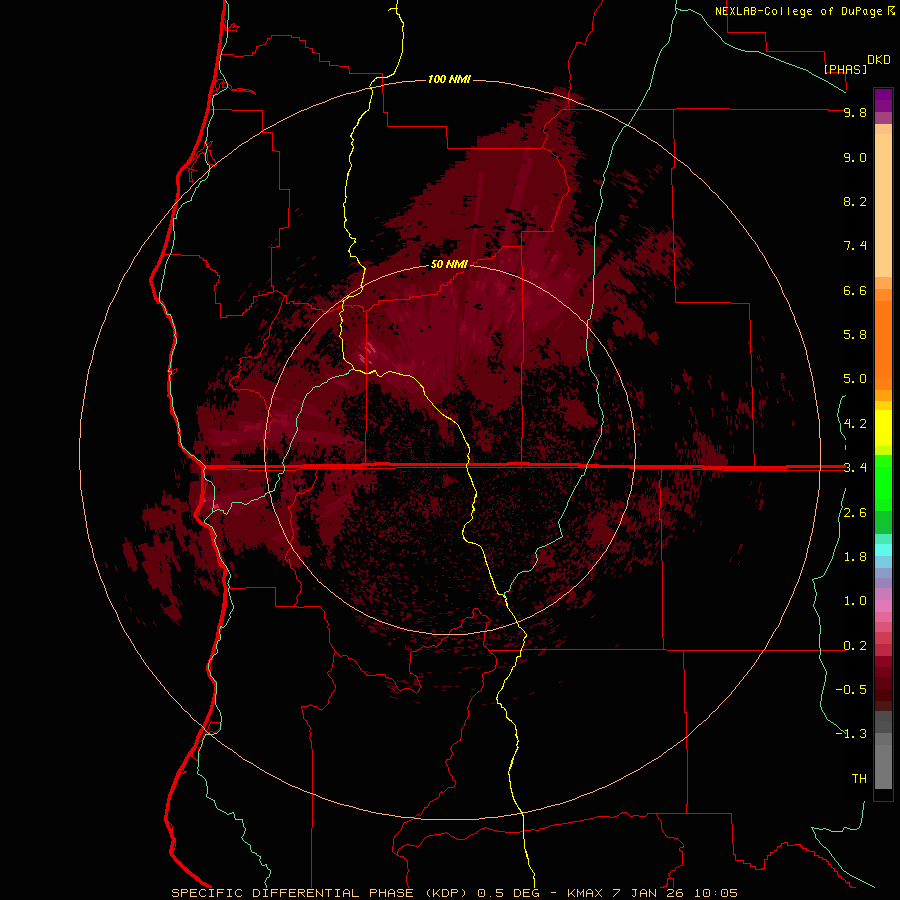The height and width of the screenshot is (900, 900).
Task: Click the 1.8 value on color scale
Action: [855, 557]
